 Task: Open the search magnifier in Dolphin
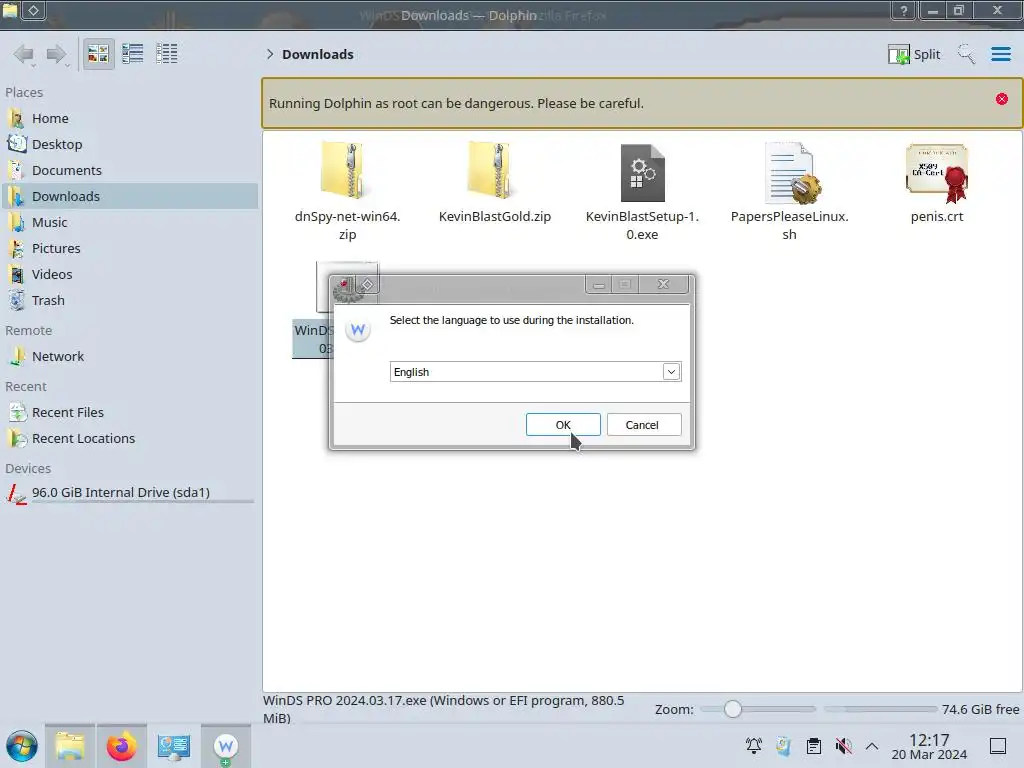[966, 54]
